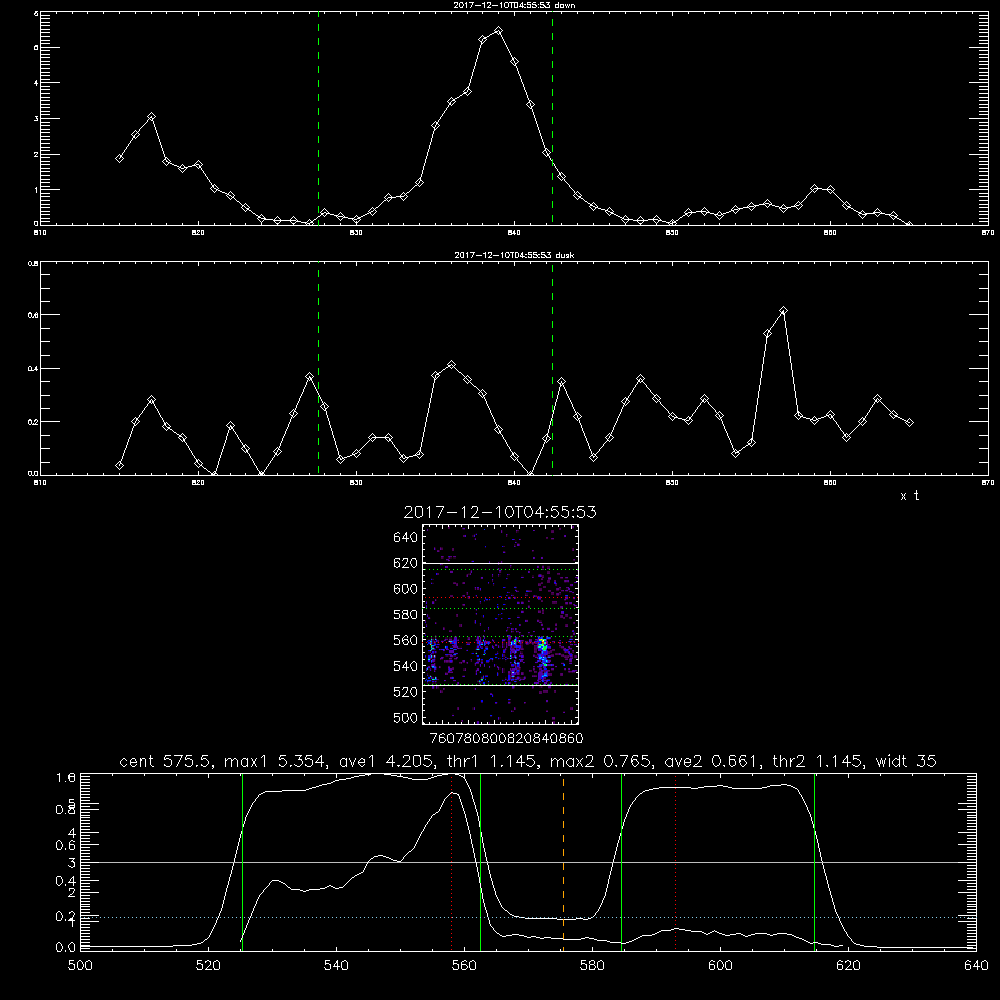The height and width of the screenshot is (1000, 1000).
Task: Click the heatmap x-axis label '760780800820840860'
Action: tap(506, 739)
